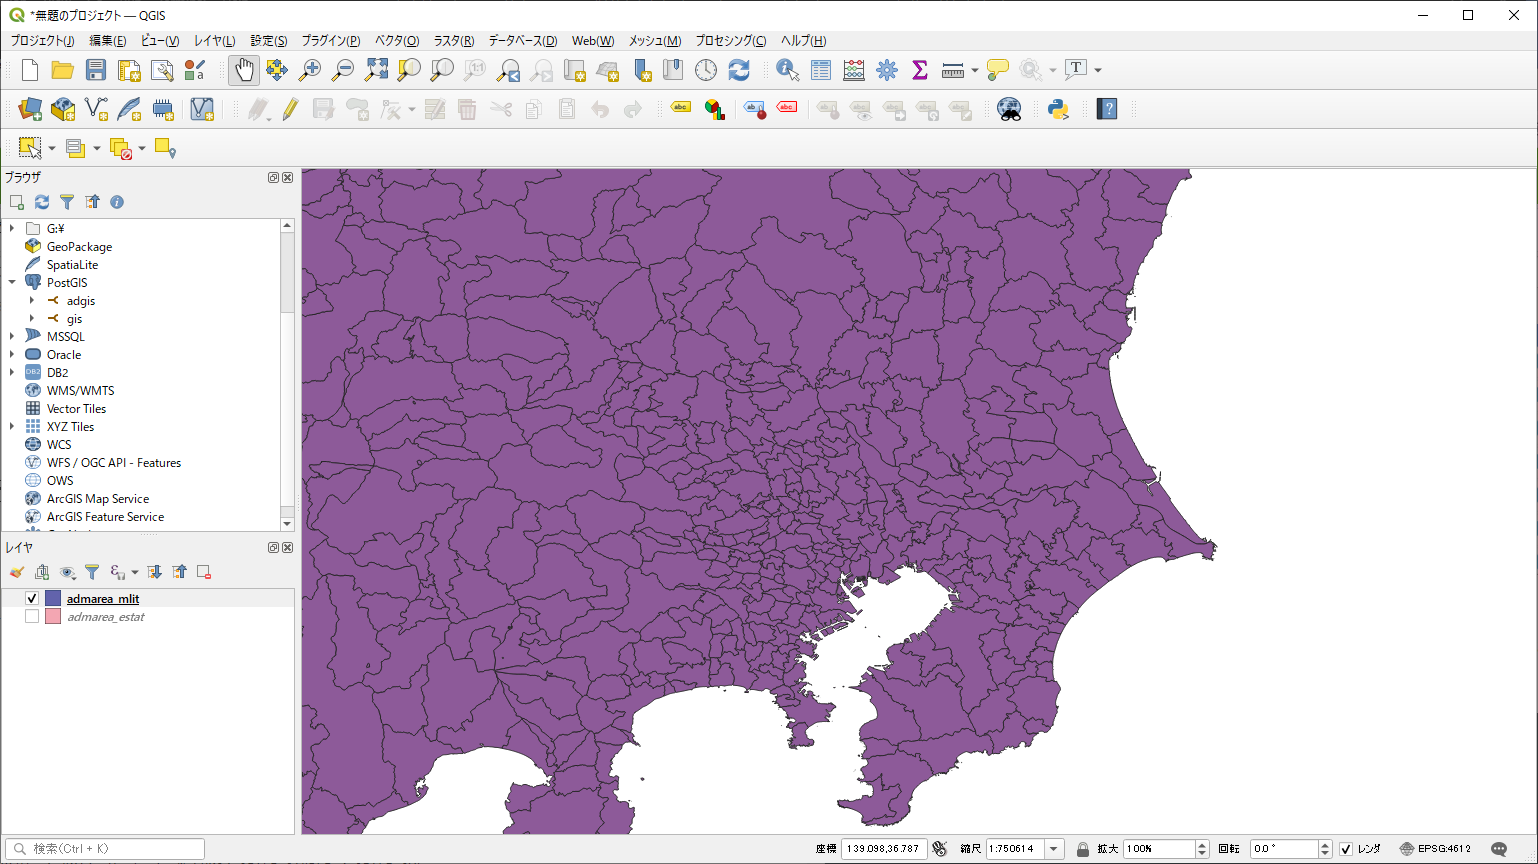Expand the adgis connection
The height and width of the screenshot is (864, 1538).
32,301
